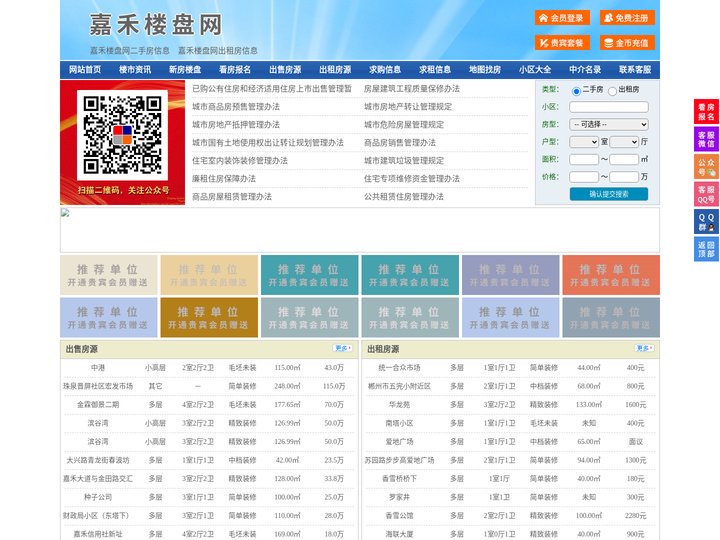Open the 郴州市五完小附近区 rental listing

point(399,386)
